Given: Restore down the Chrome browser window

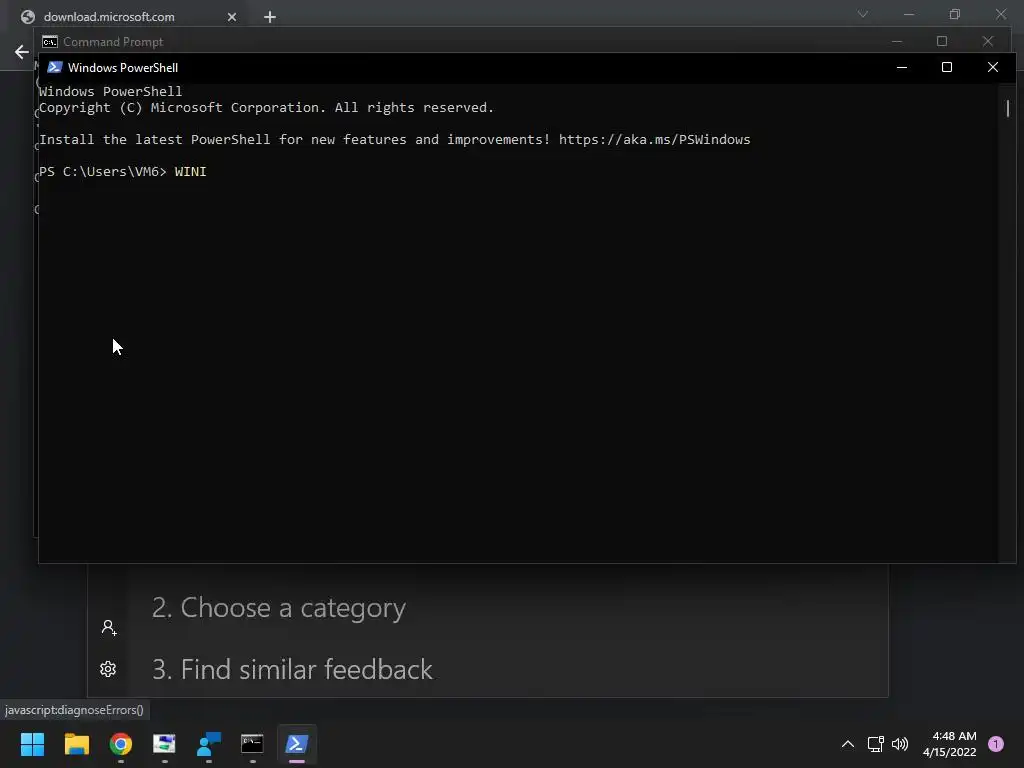Looking at the screenshot, I should point(955,14).
